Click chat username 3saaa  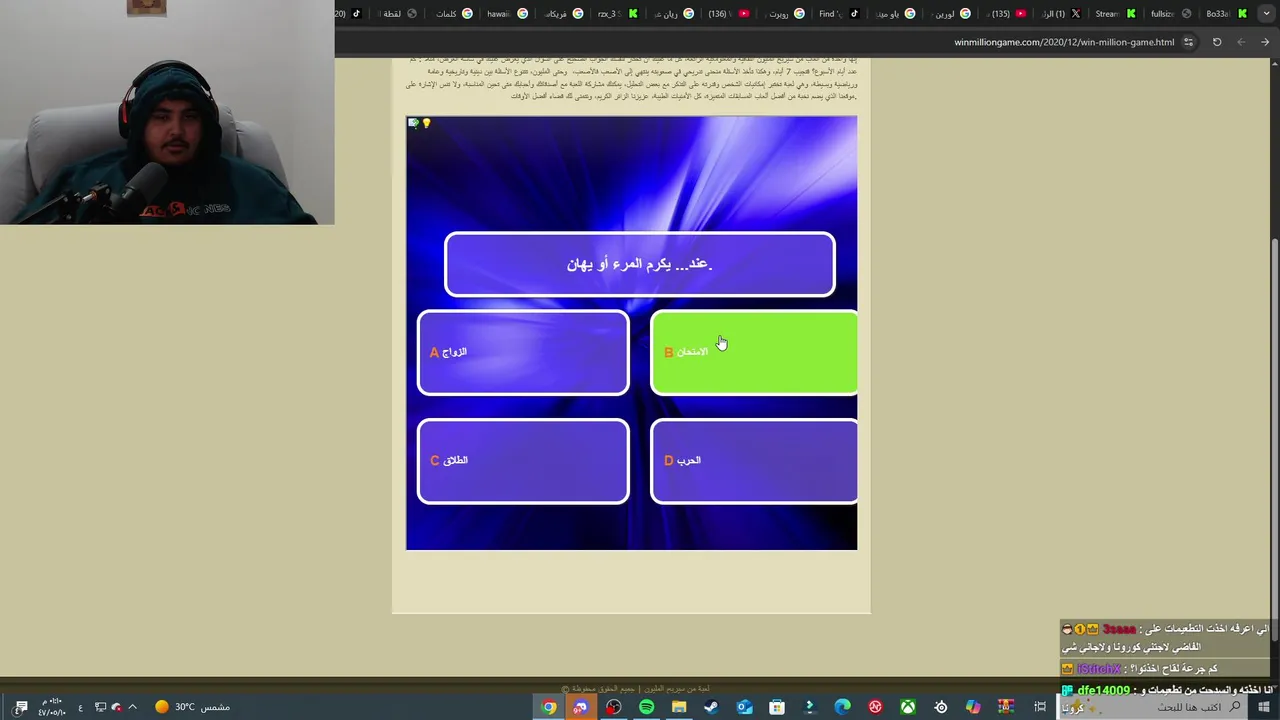tap(1119, 629)
